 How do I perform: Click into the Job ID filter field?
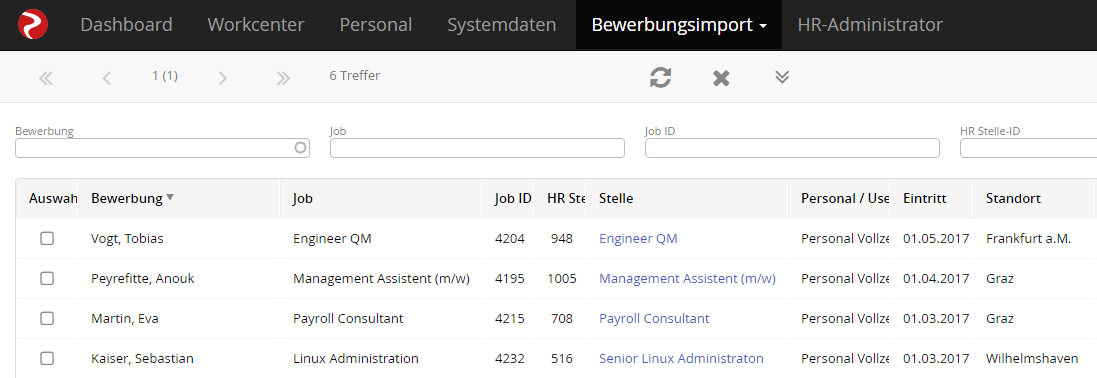pyautogui.click(x=792, y=148)
